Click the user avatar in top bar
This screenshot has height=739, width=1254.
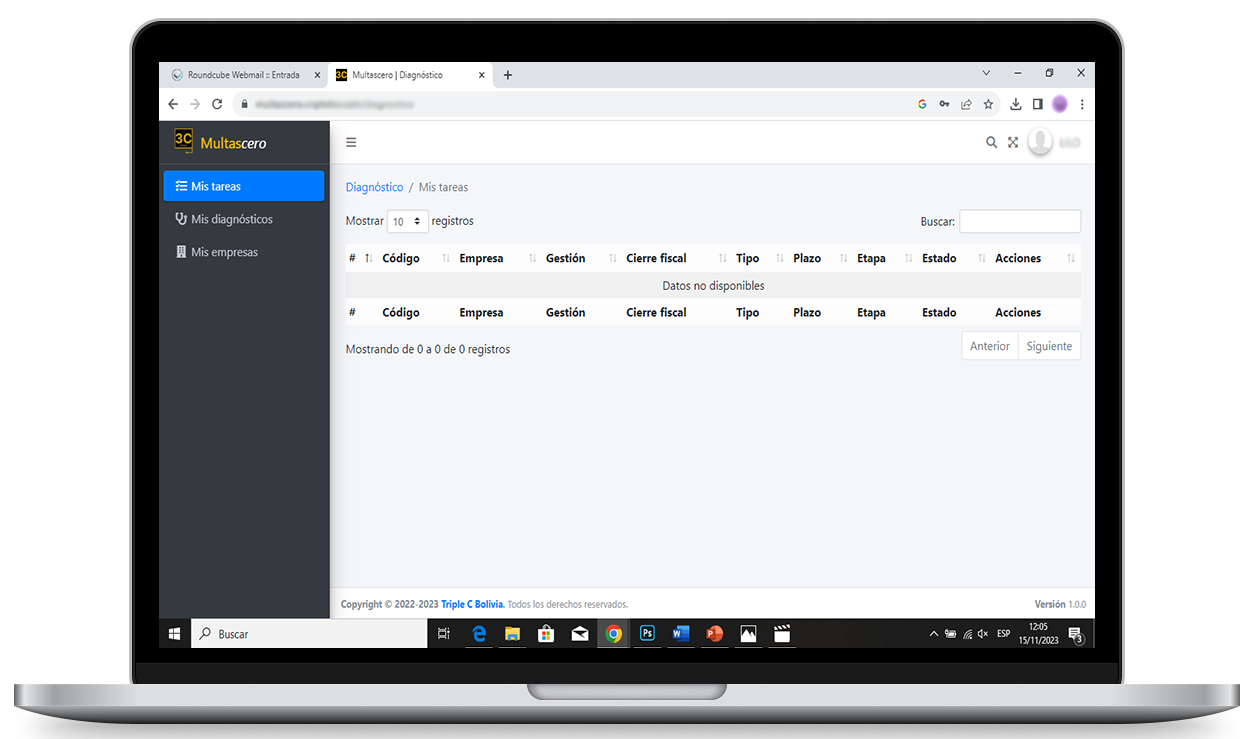pyautogui.click(x=1041, y=143)
